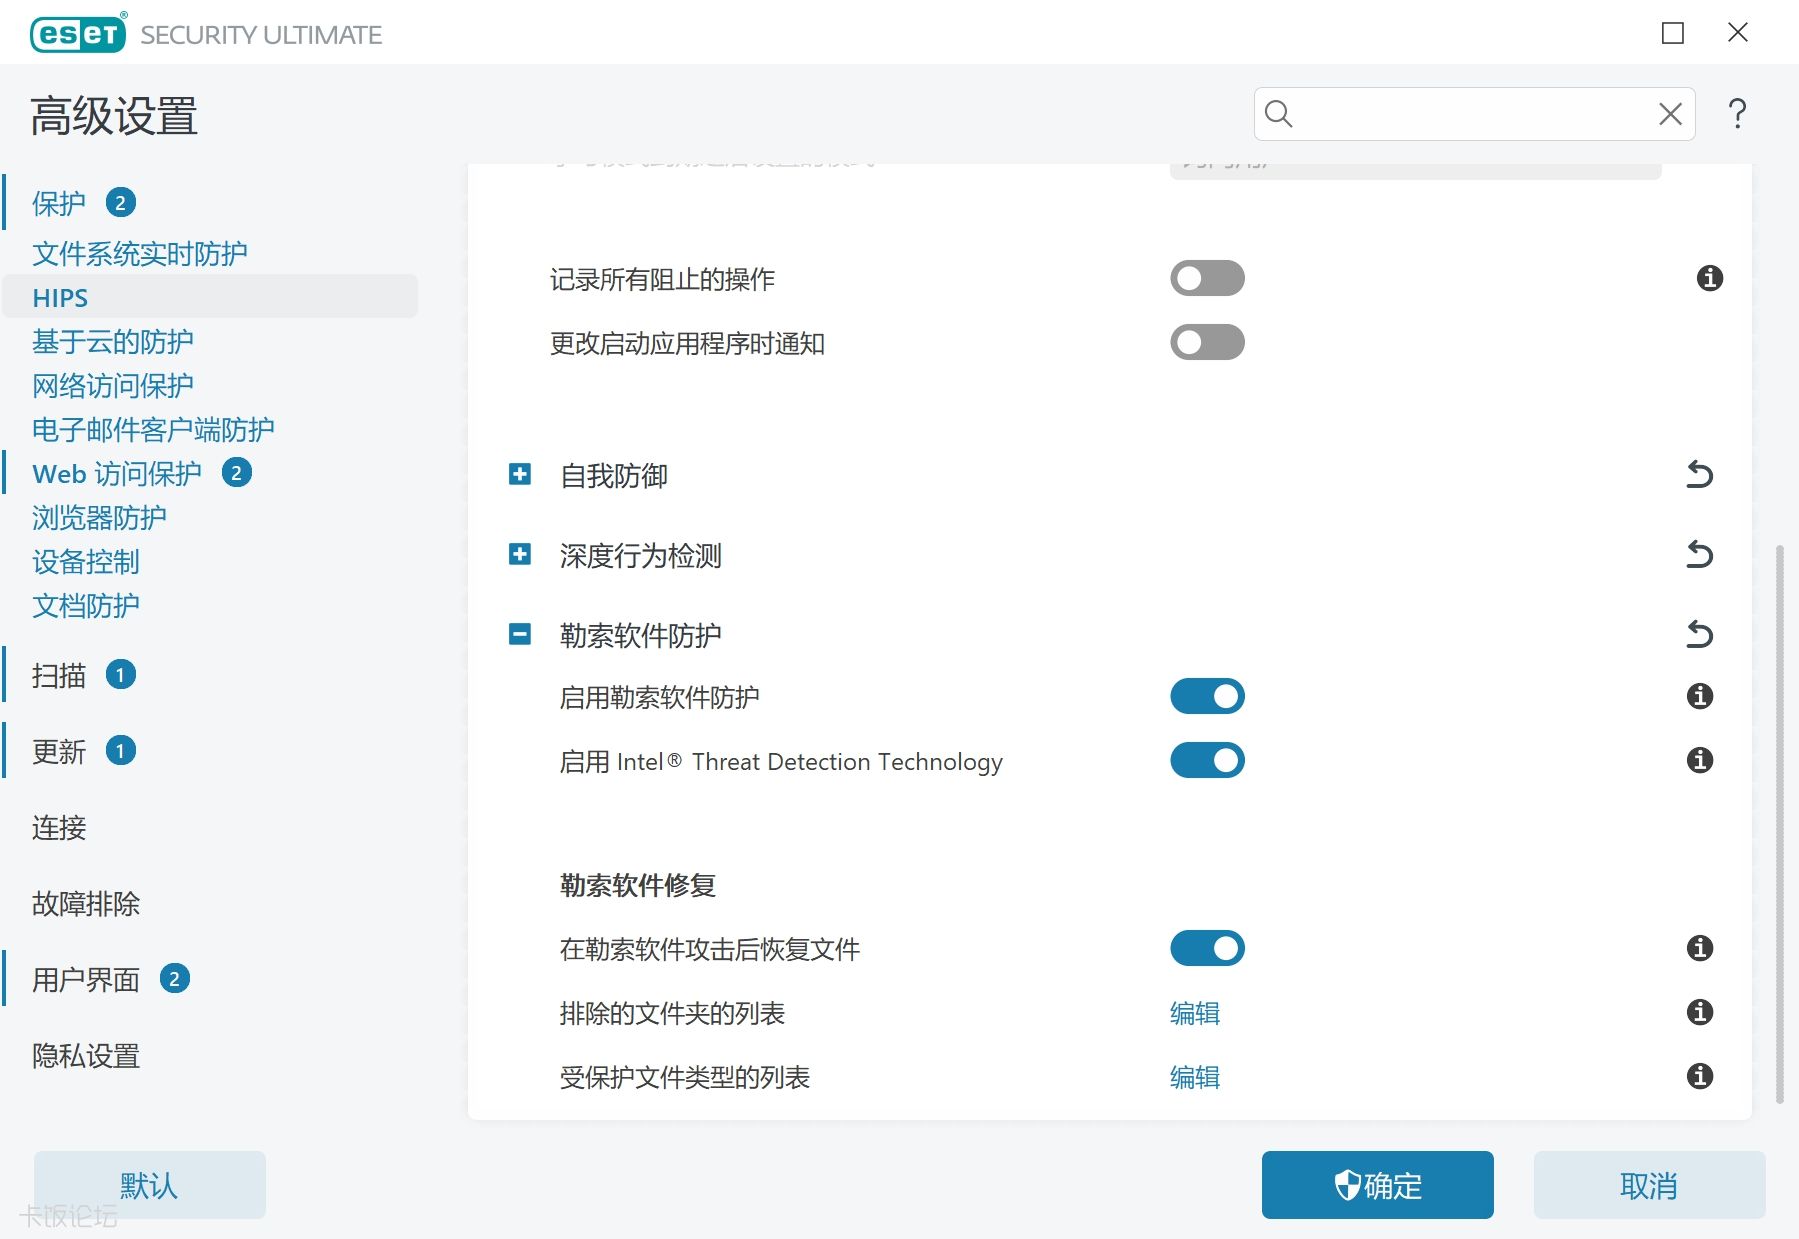Open info for Intel Threat Detection Technology
Viewport: 1799px width, 1239px height.
click(1699, 760)
